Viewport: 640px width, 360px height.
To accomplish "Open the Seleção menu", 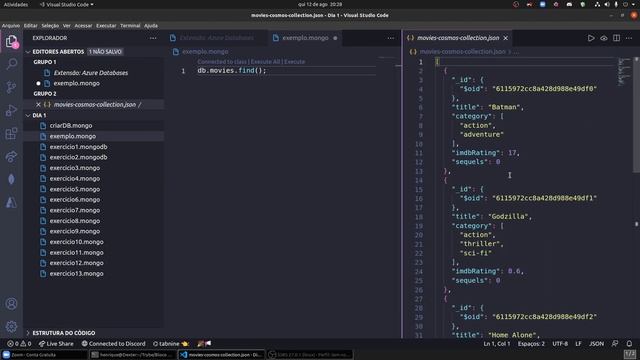I will click(x=50, y=26).
